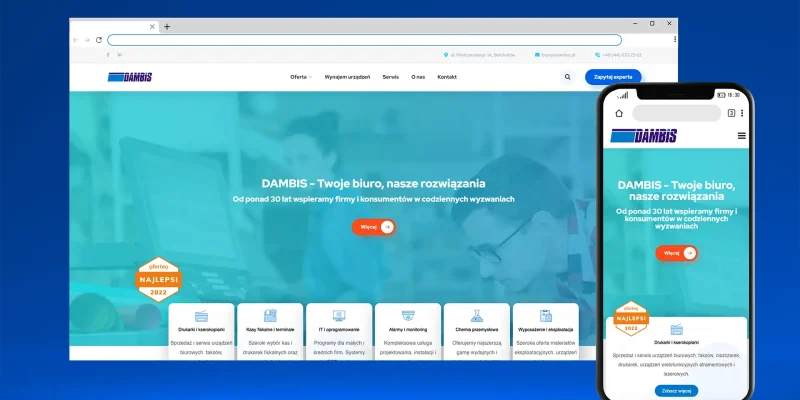
Task: Click the desktop hero headline DAMBIS – Twoje biuro
Action: [x=373, y=183]
